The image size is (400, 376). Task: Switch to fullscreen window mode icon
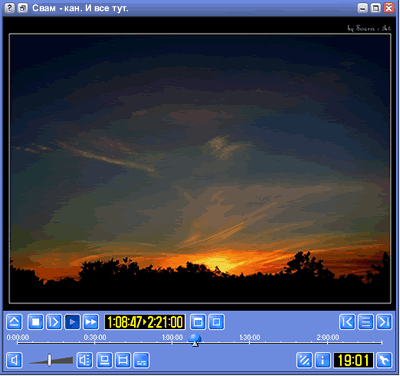tap(198, 322)
